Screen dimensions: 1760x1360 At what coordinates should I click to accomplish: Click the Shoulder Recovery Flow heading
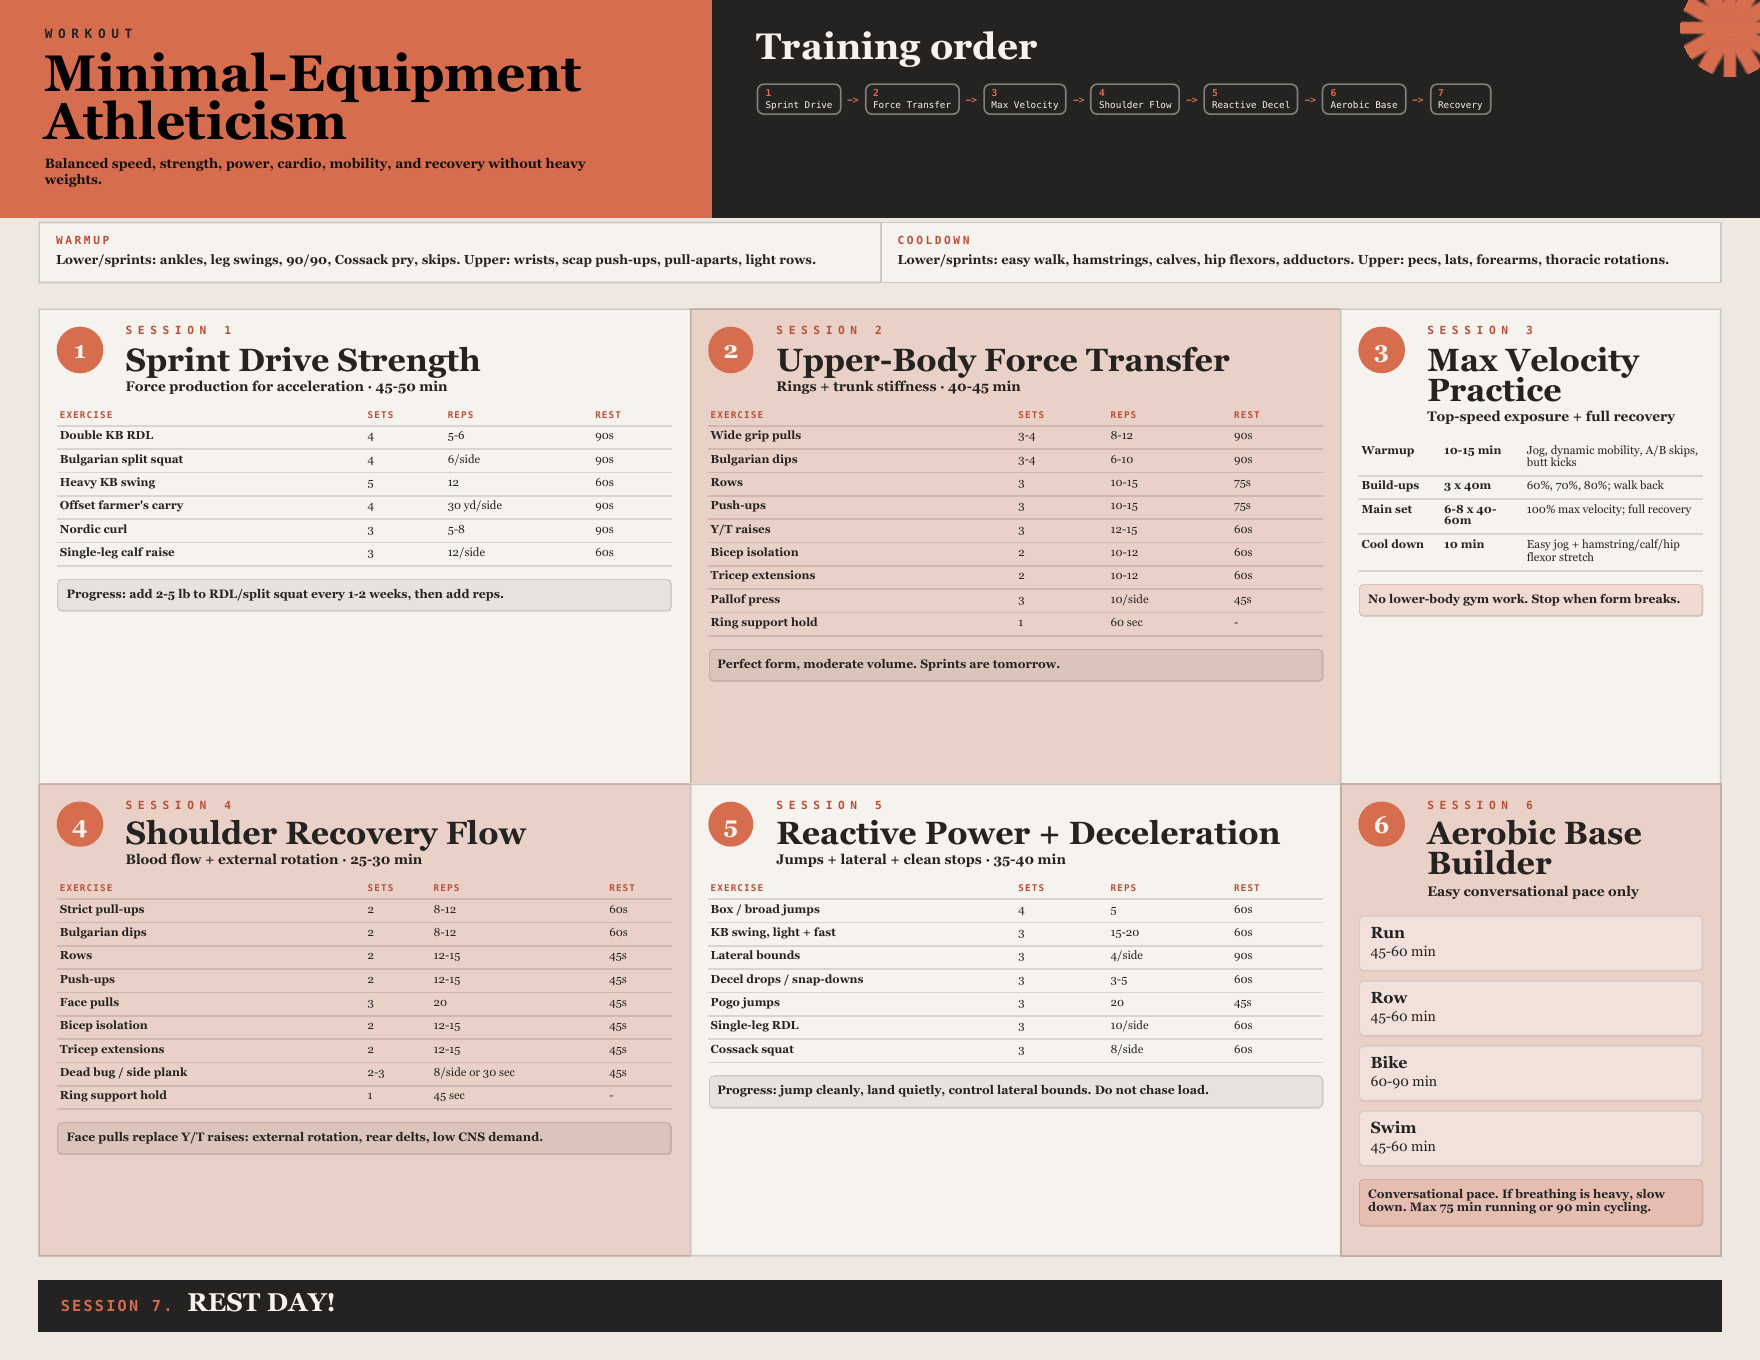click(325, 833)
